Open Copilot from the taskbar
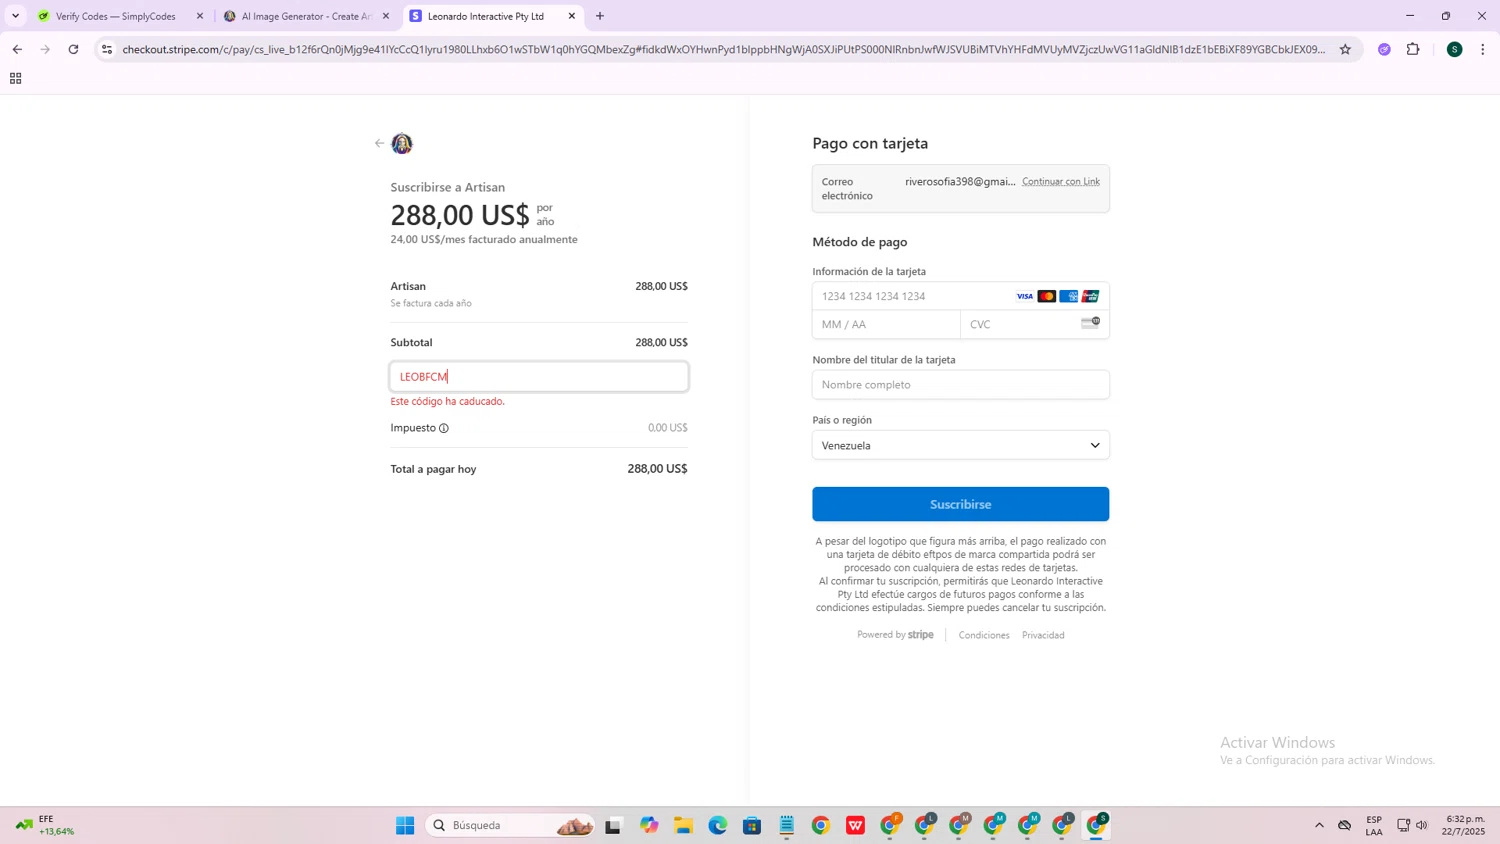 coord(649,825)
